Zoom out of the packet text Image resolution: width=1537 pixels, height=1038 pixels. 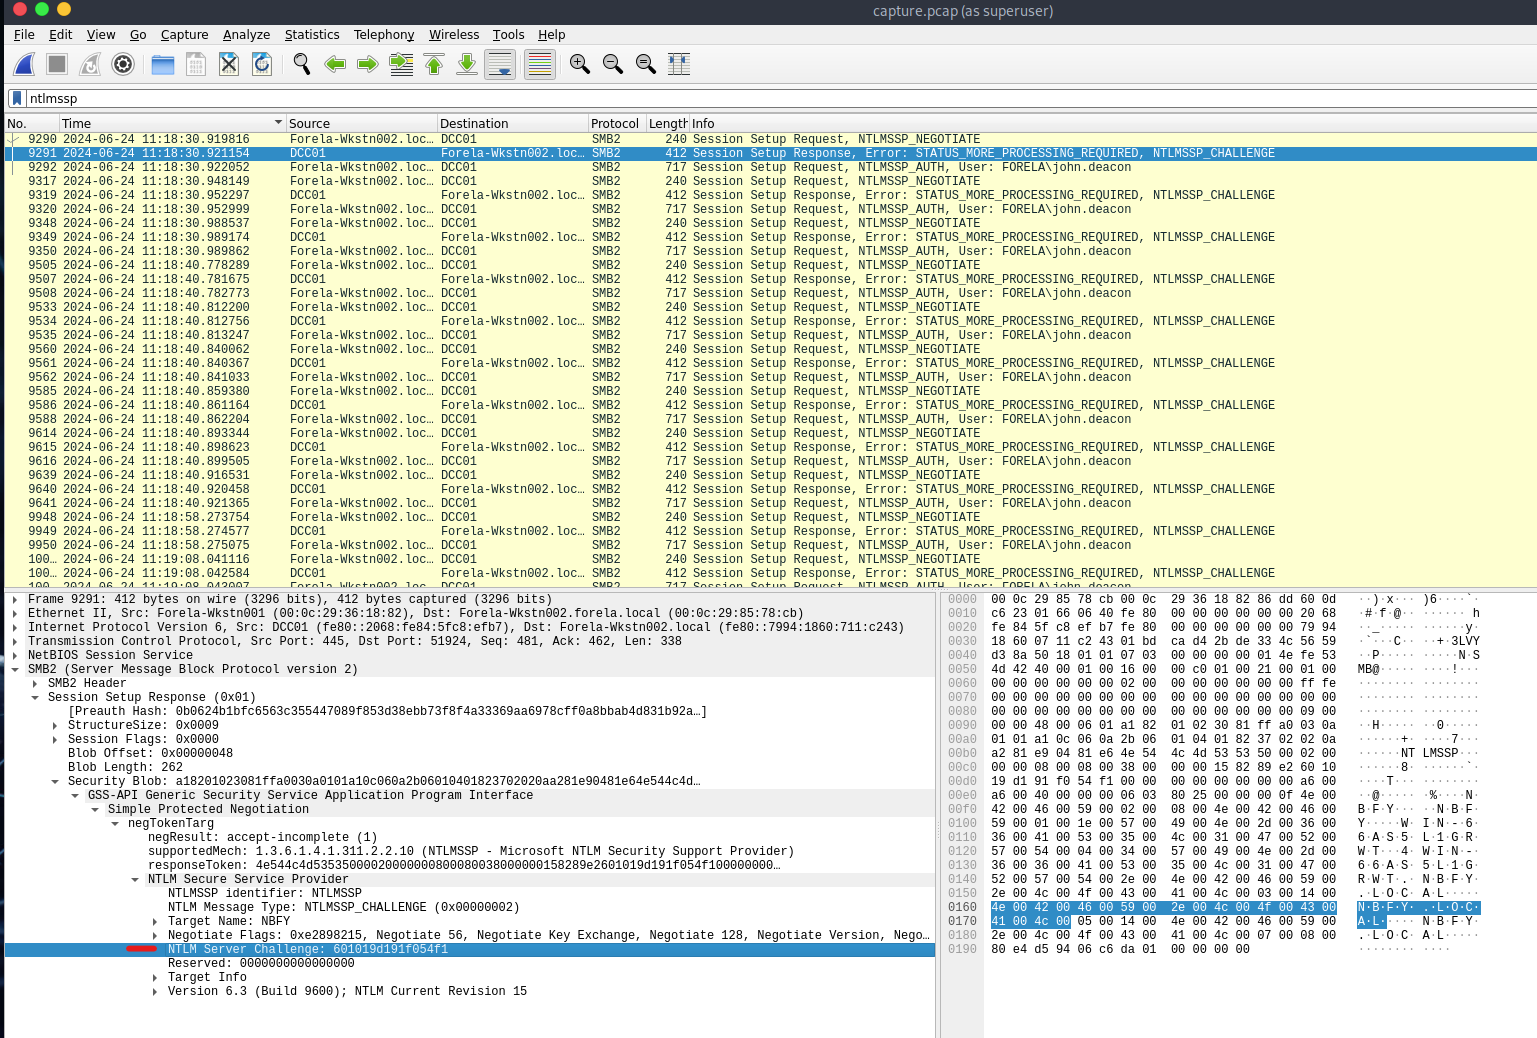click(x=613, y=64)
